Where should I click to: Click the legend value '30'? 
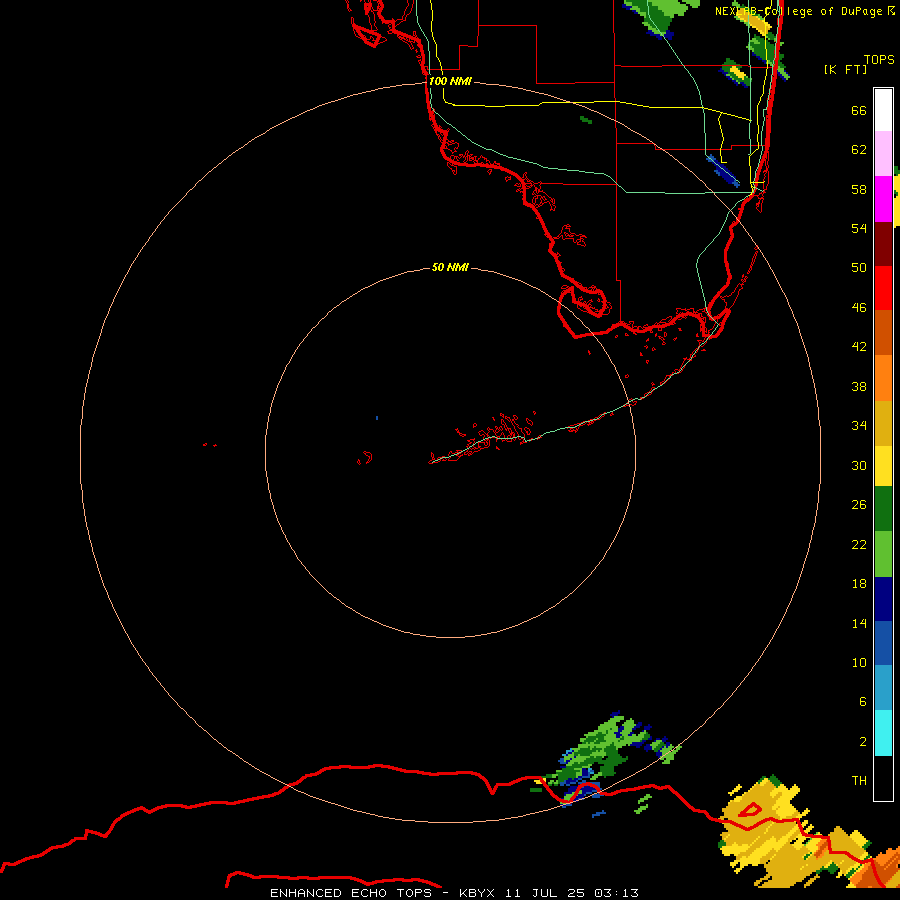click(x=859, y=465)
